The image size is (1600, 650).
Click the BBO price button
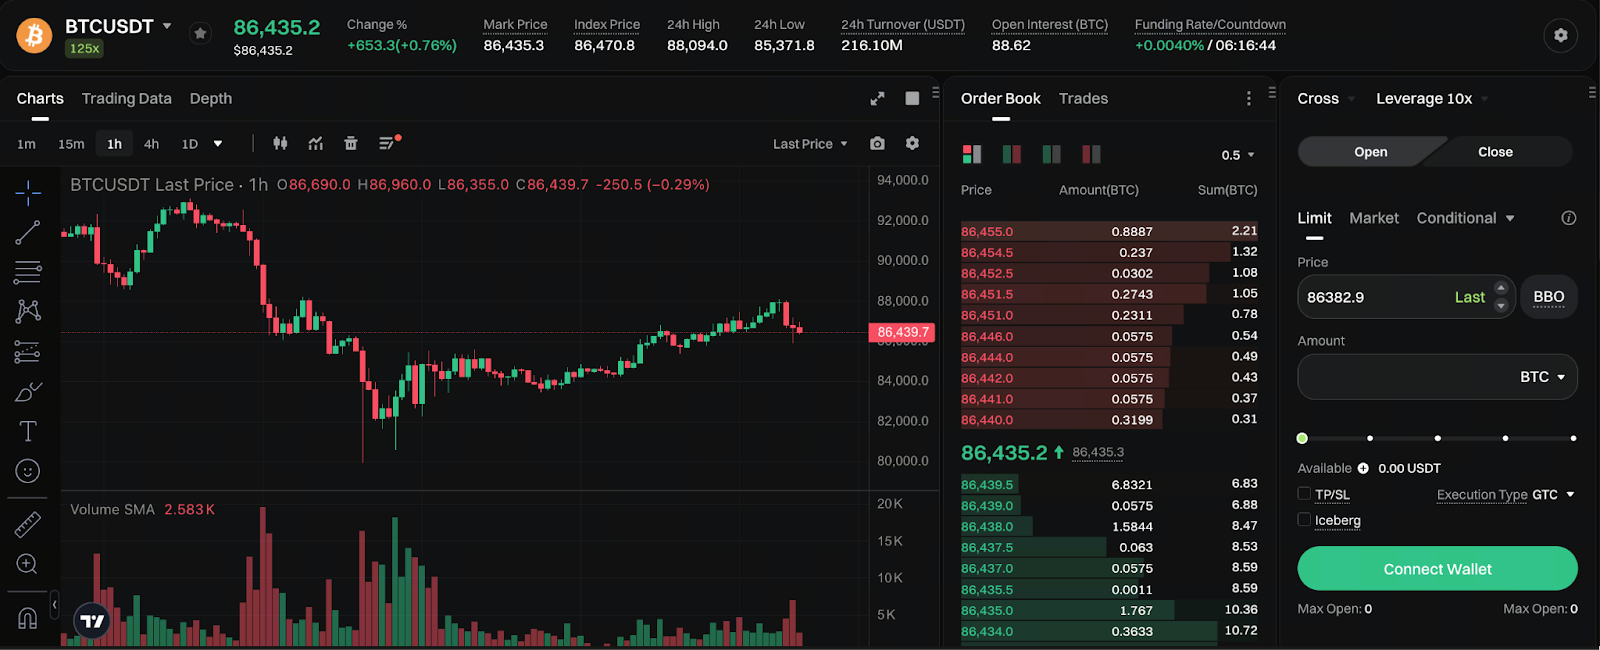pos(1548,297)
